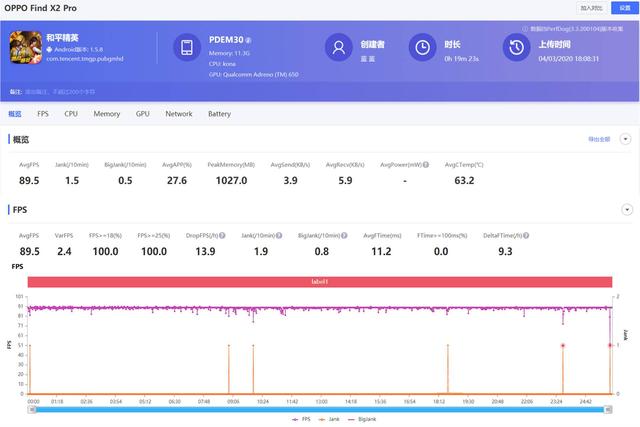Click the right handle of the time range slider
The width and height of the screenshot is (640, 427).
[608, 409]
